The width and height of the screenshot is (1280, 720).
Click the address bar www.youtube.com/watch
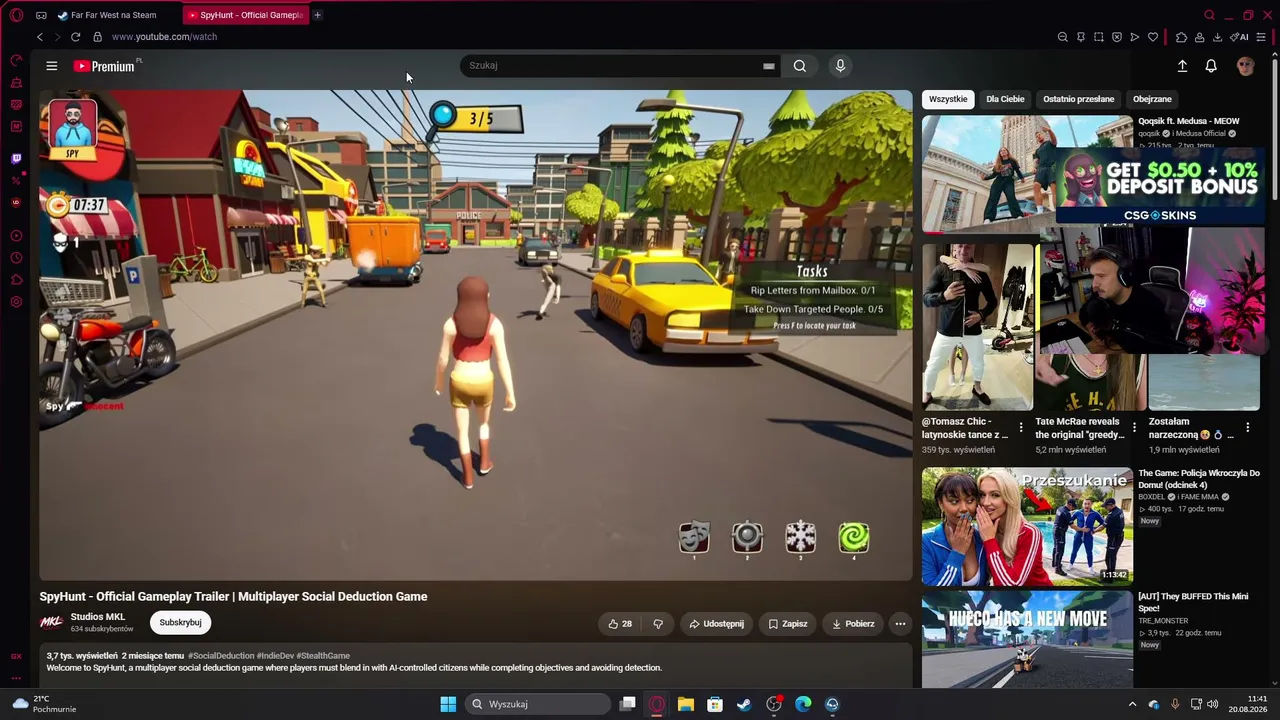coord(164,37)
